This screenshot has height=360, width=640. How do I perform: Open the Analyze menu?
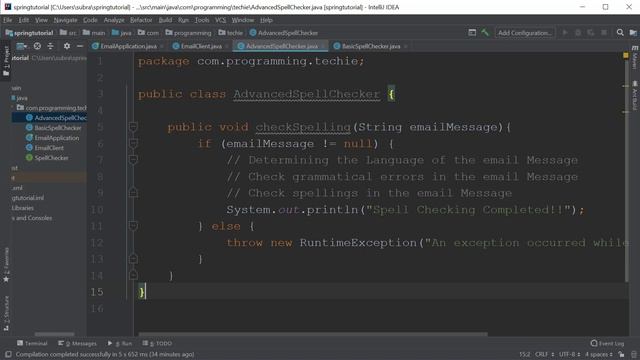114,20
